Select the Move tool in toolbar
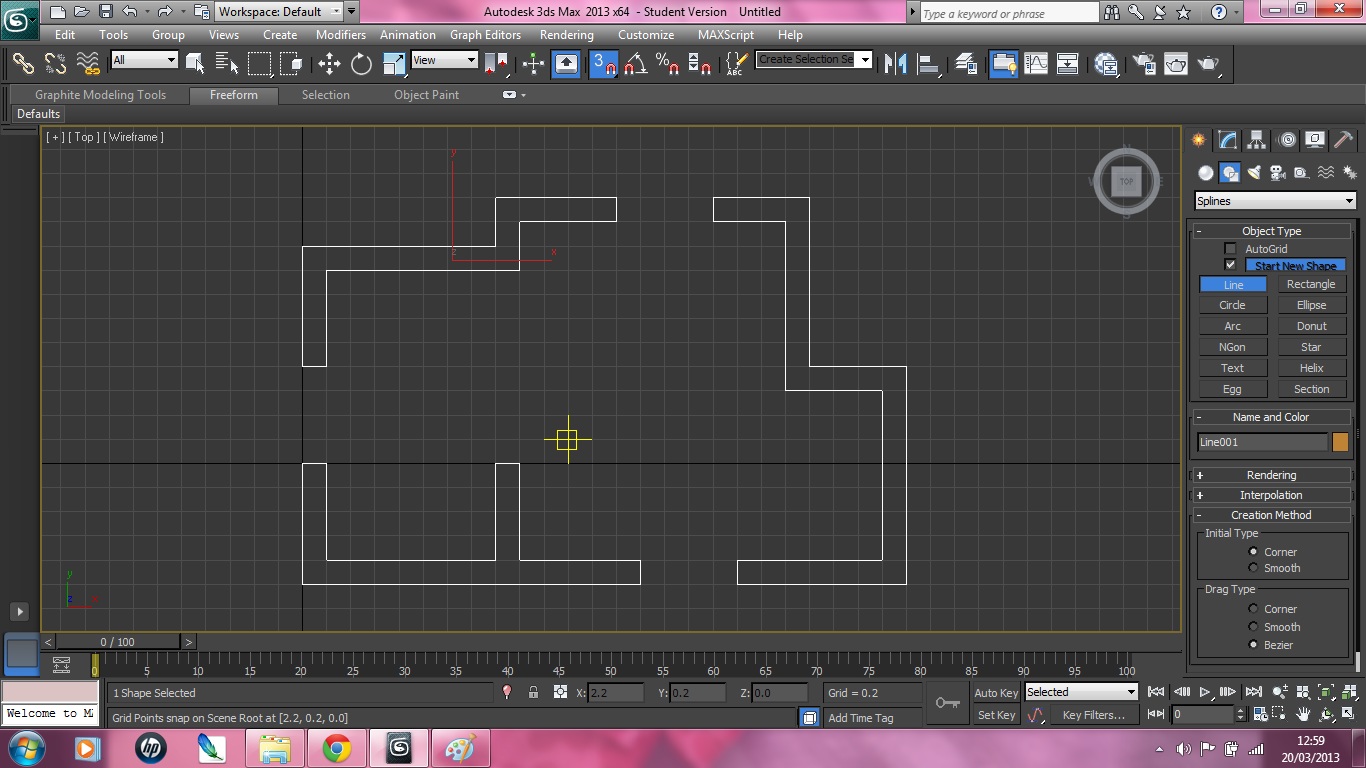Image resolution: width=1366 pixels, height=768 pixels. [329, 64]
